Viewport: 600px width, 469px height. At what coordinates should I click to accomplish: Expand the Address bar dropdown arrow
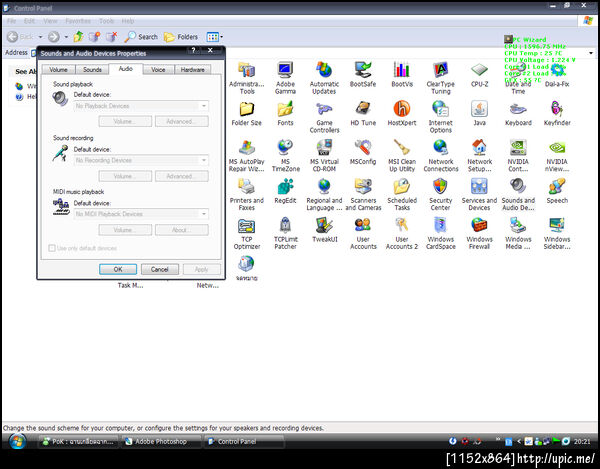click(591, 53)
